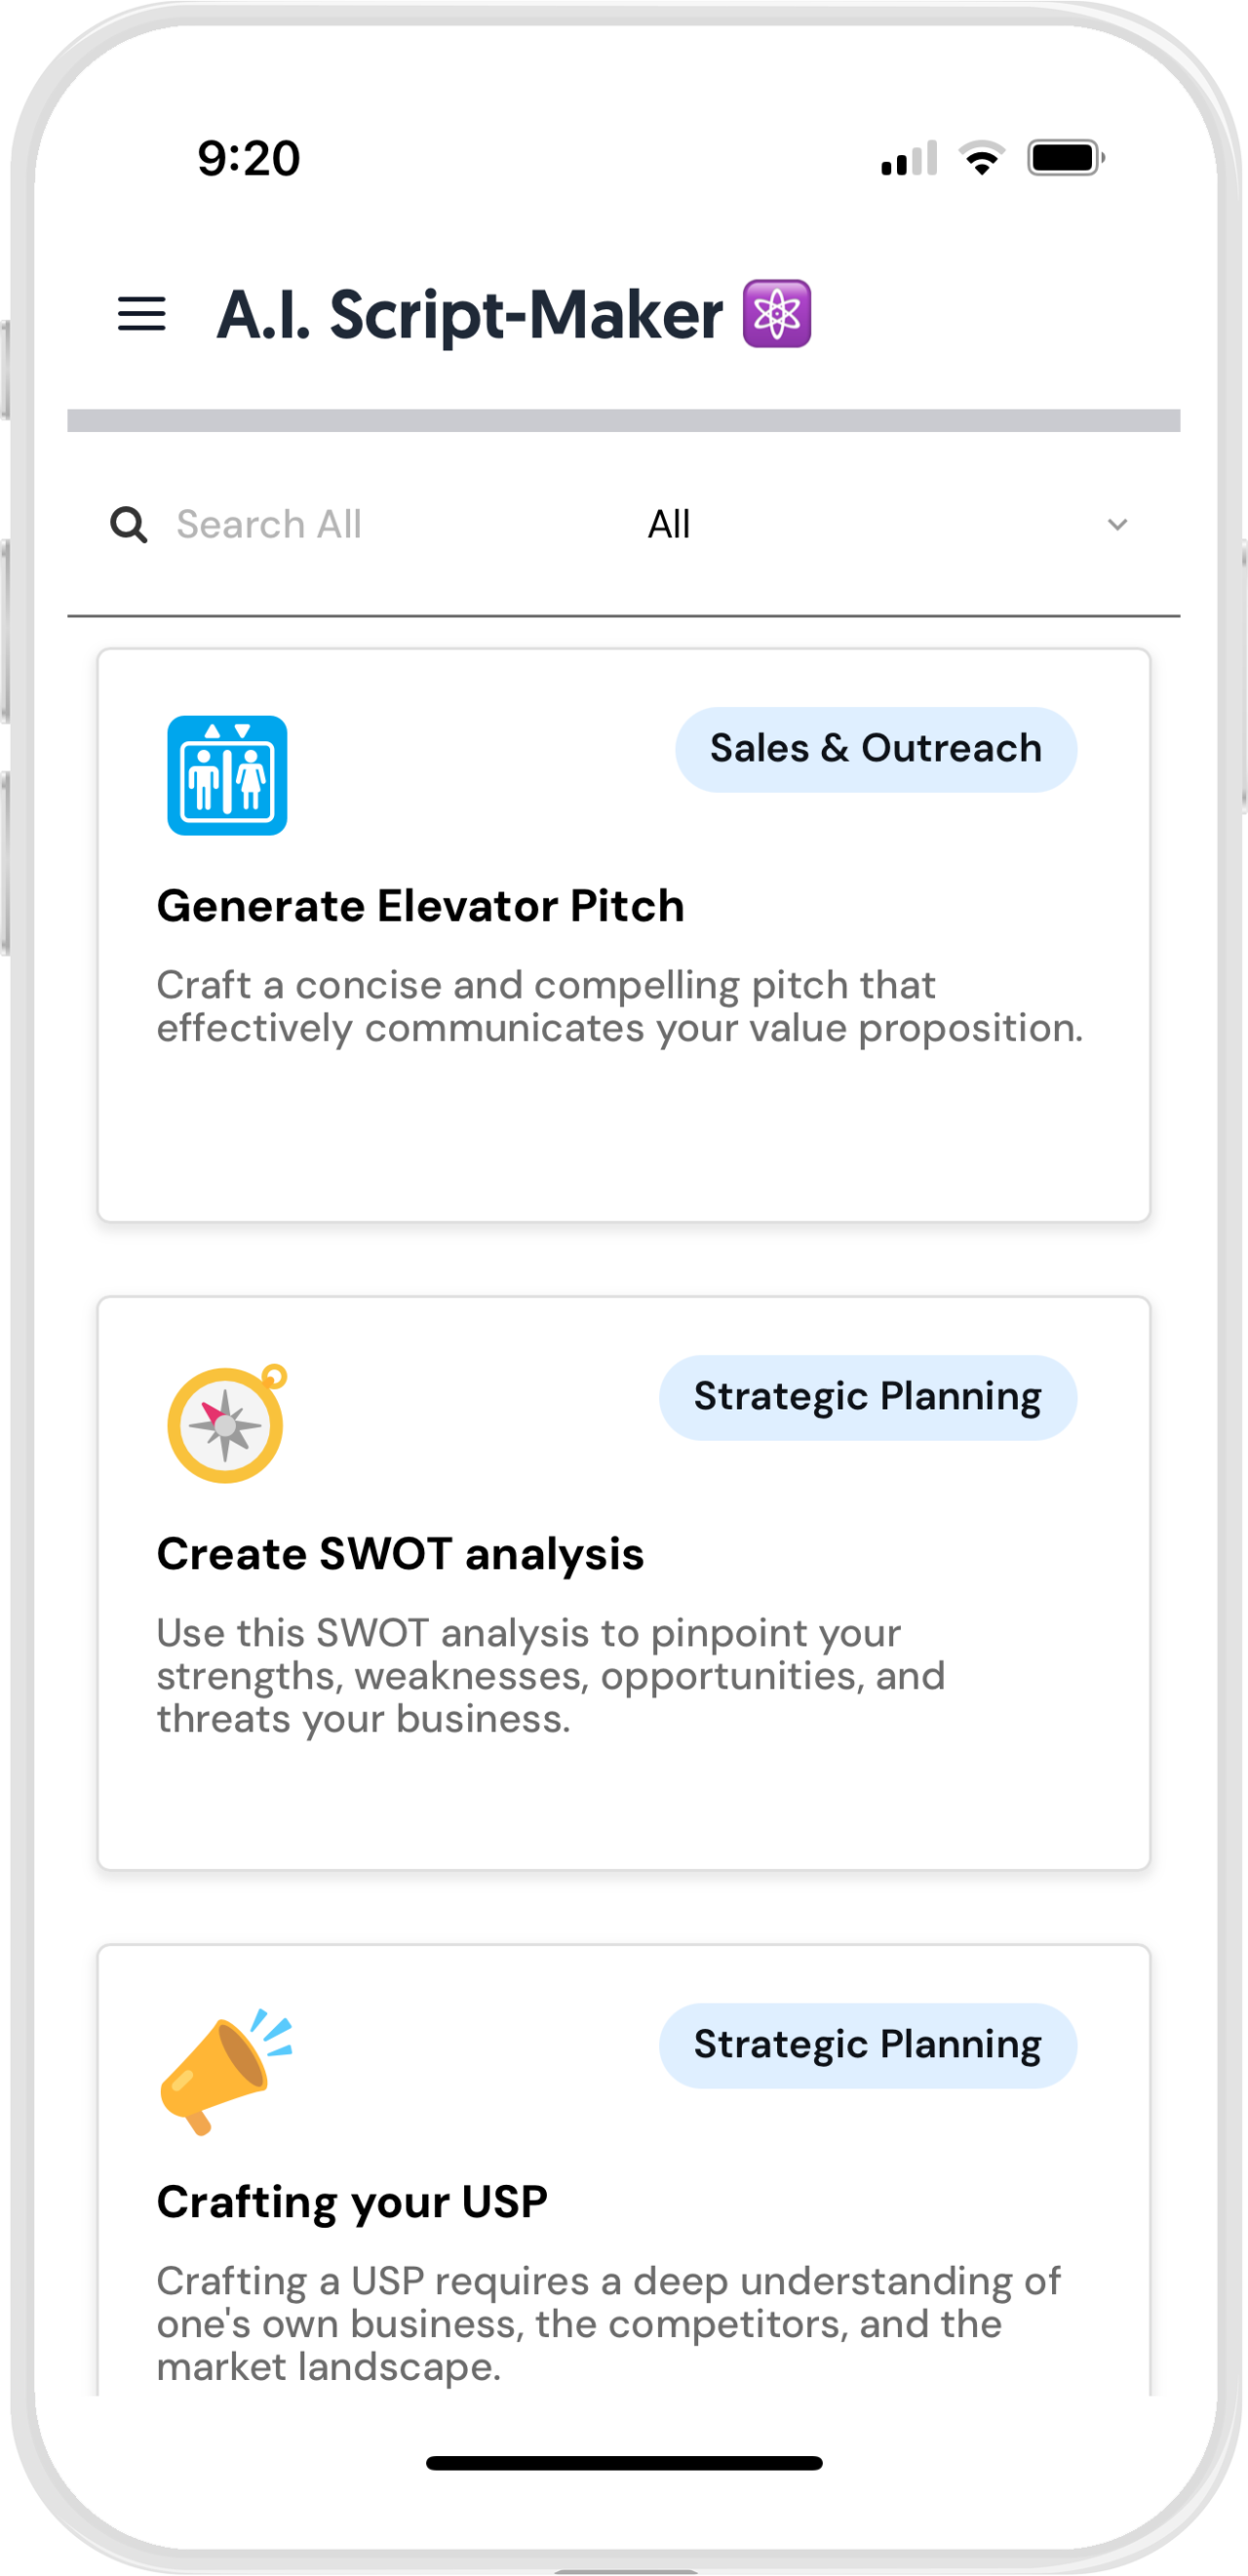Click the A.I. Script-Maker heading
Viewport: 1248px width, 2576px height.
click(470, 314)
